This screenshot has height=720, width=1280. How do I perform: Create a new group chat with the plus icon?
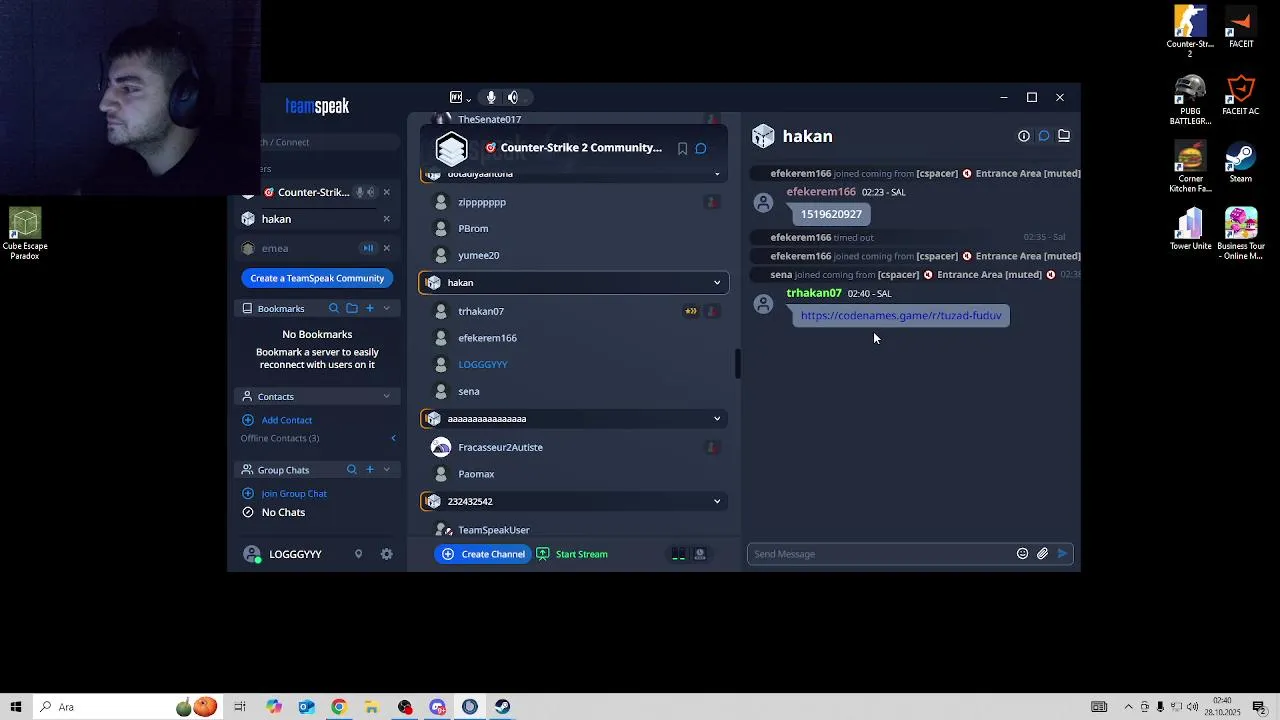point(369,469)
